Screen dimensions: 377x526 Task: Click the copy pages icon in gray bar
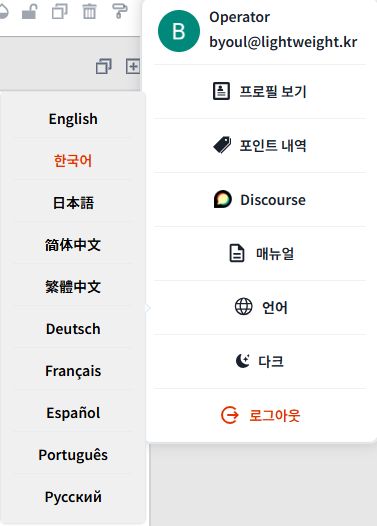(104, 66)
